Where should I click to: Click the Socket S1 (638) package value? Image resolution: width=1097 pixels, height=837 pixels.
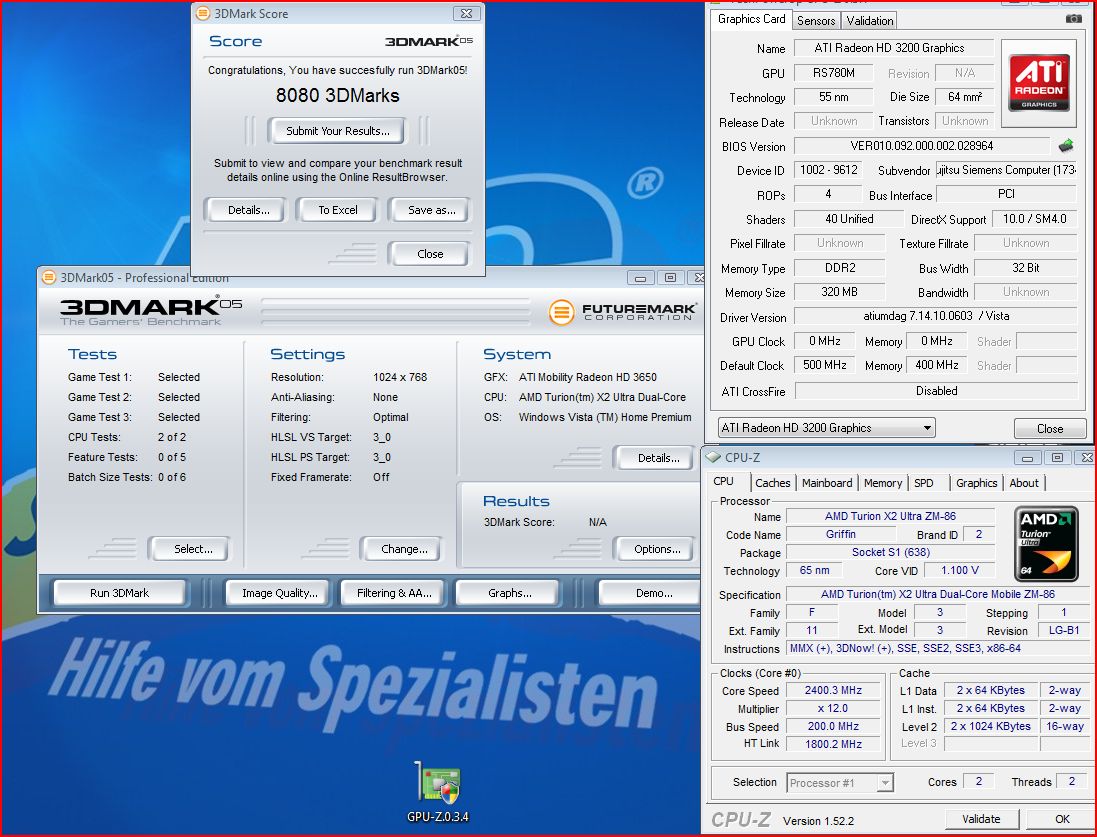click(x=890, y=552)
